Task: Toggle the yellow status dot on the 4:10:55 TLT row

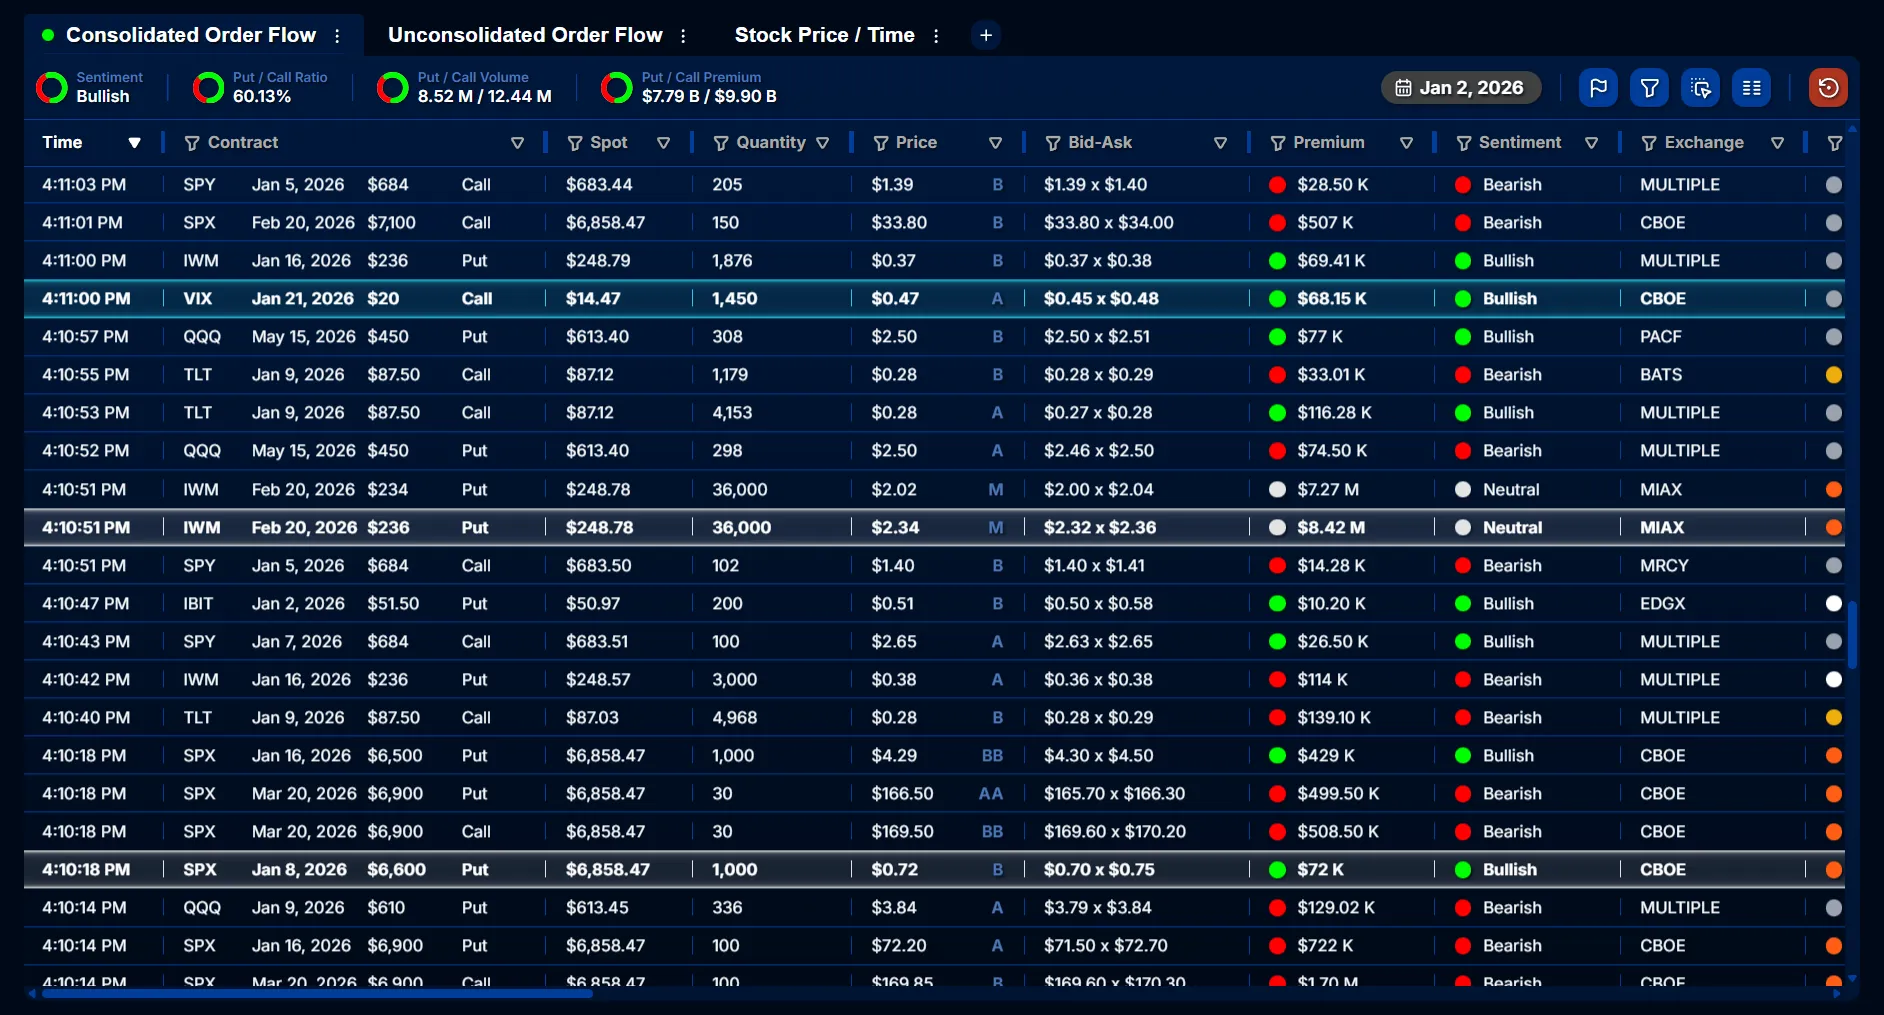Action: coord(1833,374)
